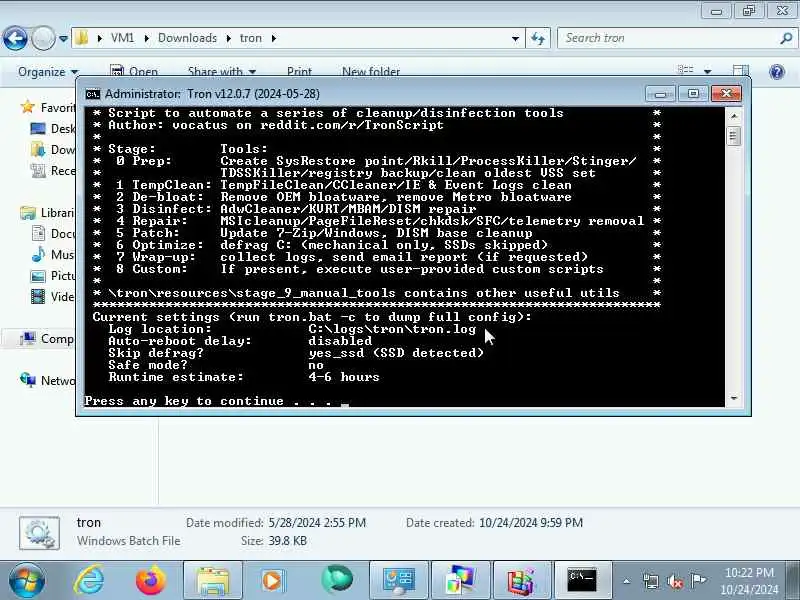Select Music library in navigation pane
Screen dimensions: 800x600
point(53,255)
